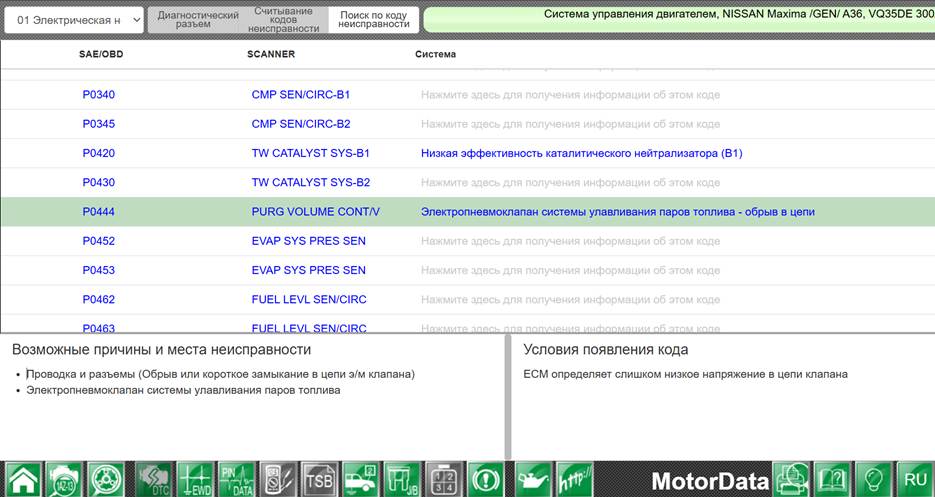Screen dimensions: 935x497
Task: Open code P0345 link
Action: (98, 124)
